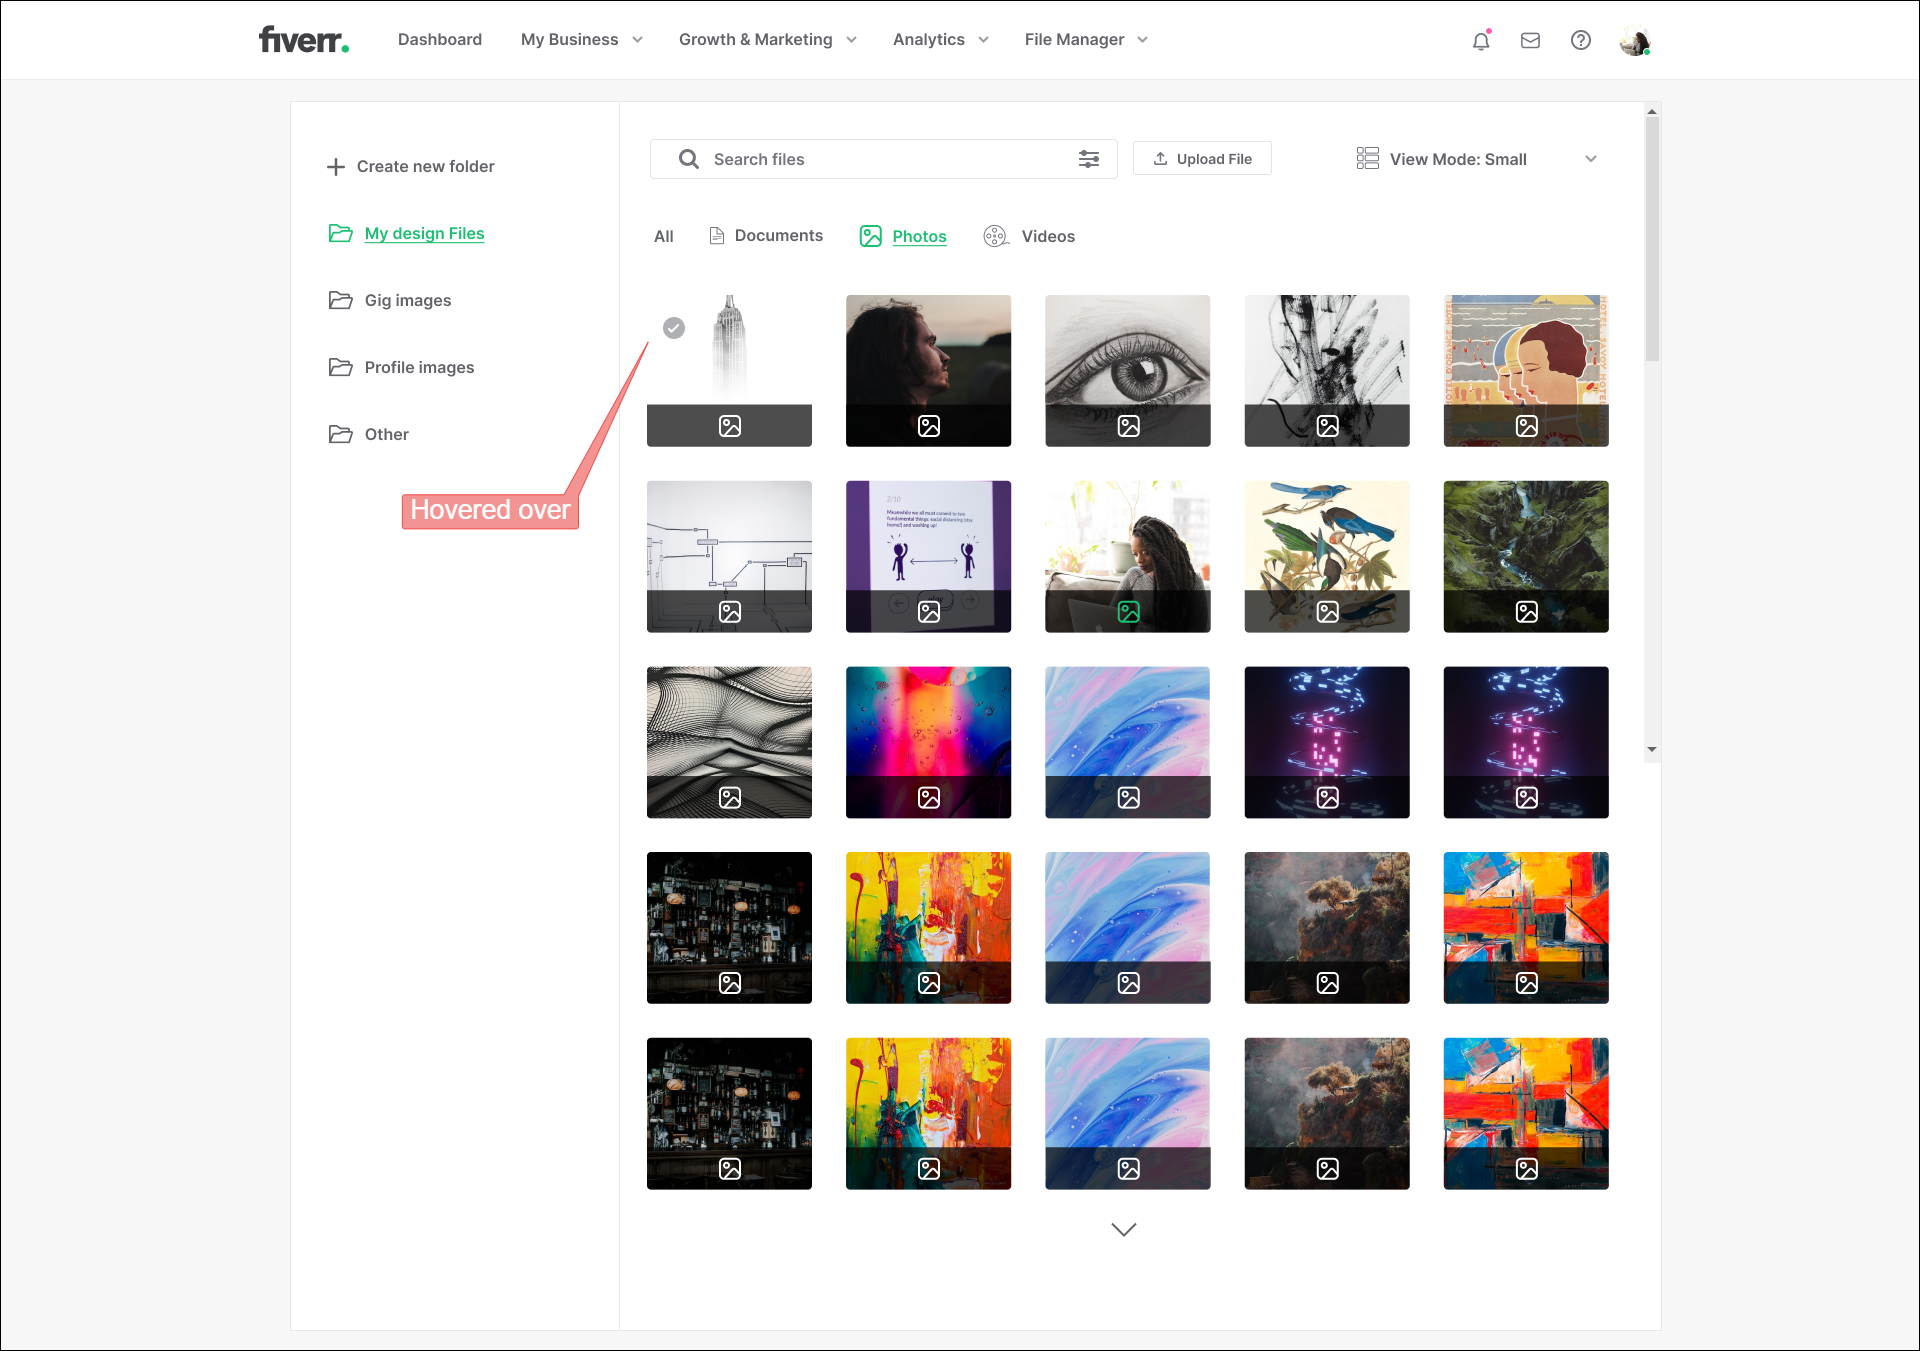Click the help question mark icon
Screen dimensions: 1920x1351
[x=1580, y=41]
